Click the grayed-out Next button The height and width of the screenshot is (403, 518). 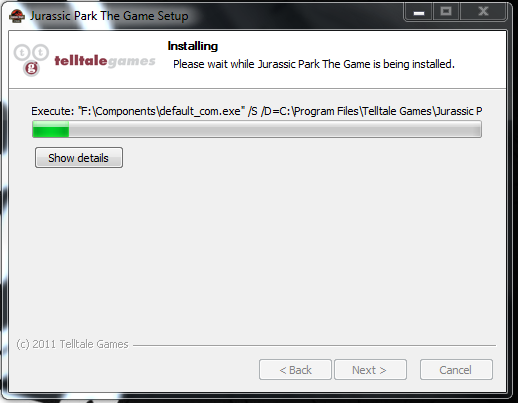click(x=370, y=370)
